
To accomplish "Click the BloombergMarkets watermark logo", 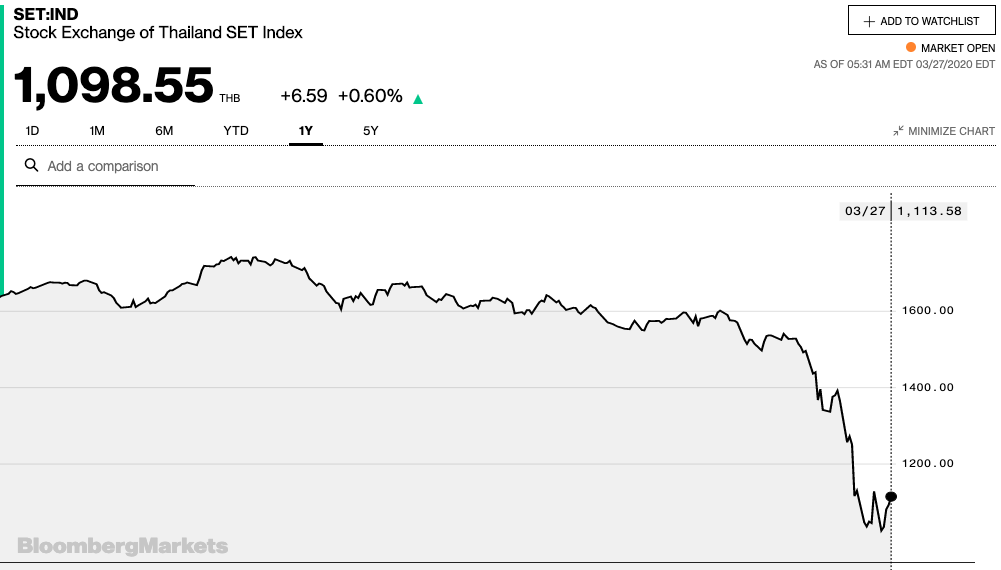I will pos(123,546).
